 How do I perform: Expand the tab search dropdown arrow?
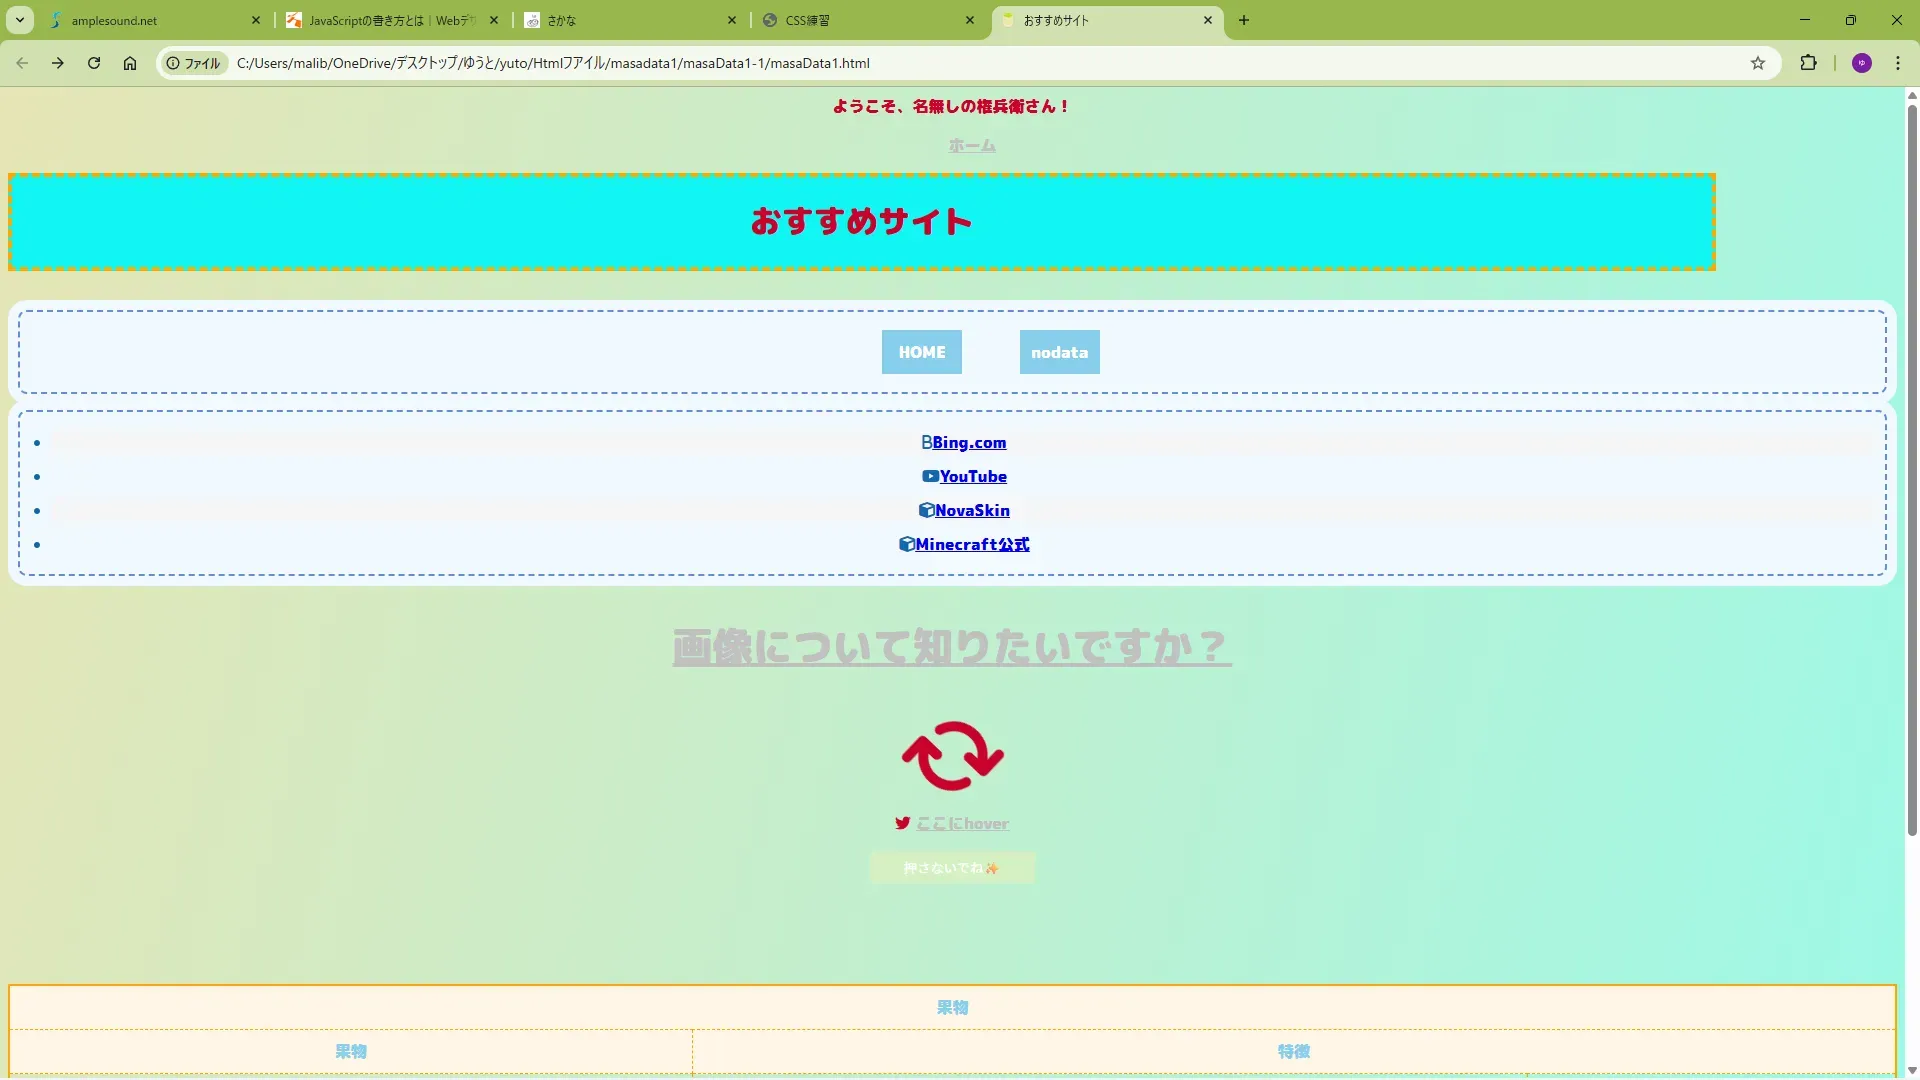coord(20,20)
